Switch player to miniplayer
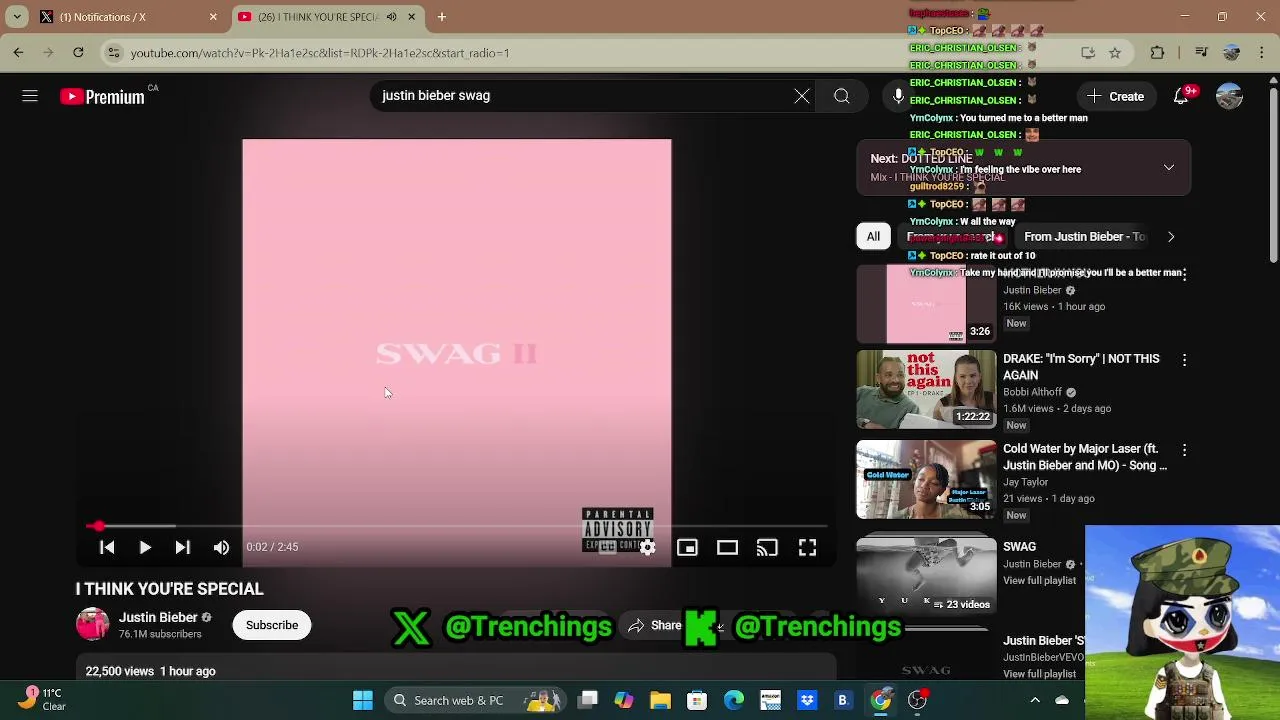The height and width of the screenshot is (720, 1280). [x=687, y=547]
